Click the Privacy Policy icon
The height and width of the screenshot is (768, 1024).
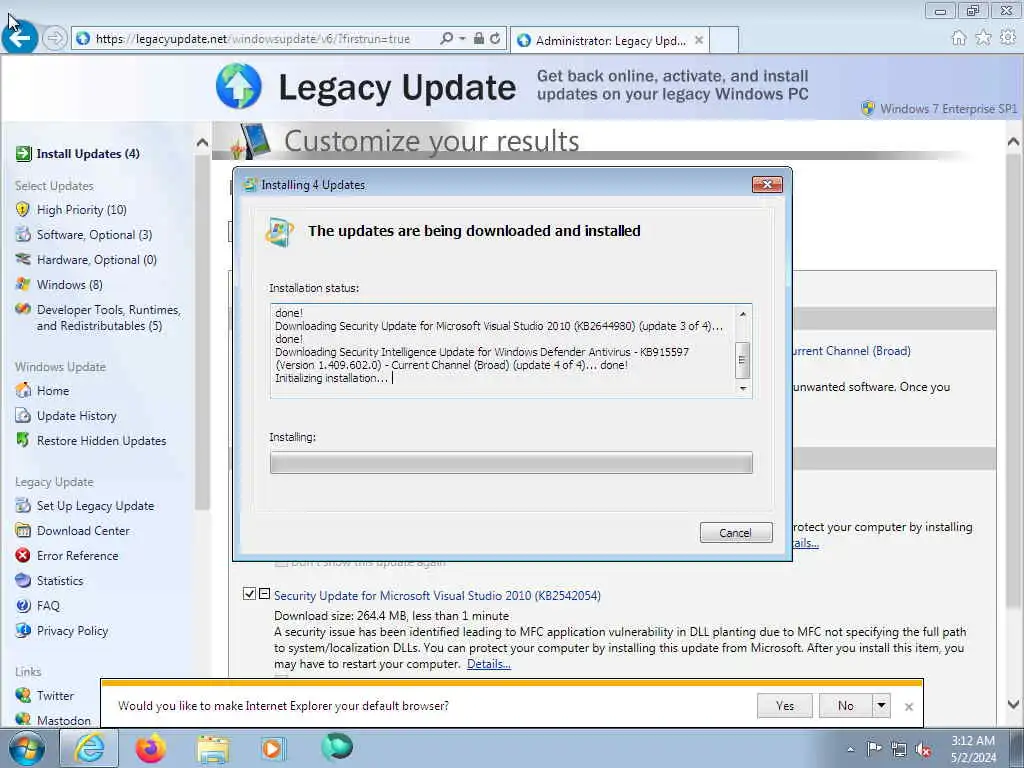[x=23, y=630]
